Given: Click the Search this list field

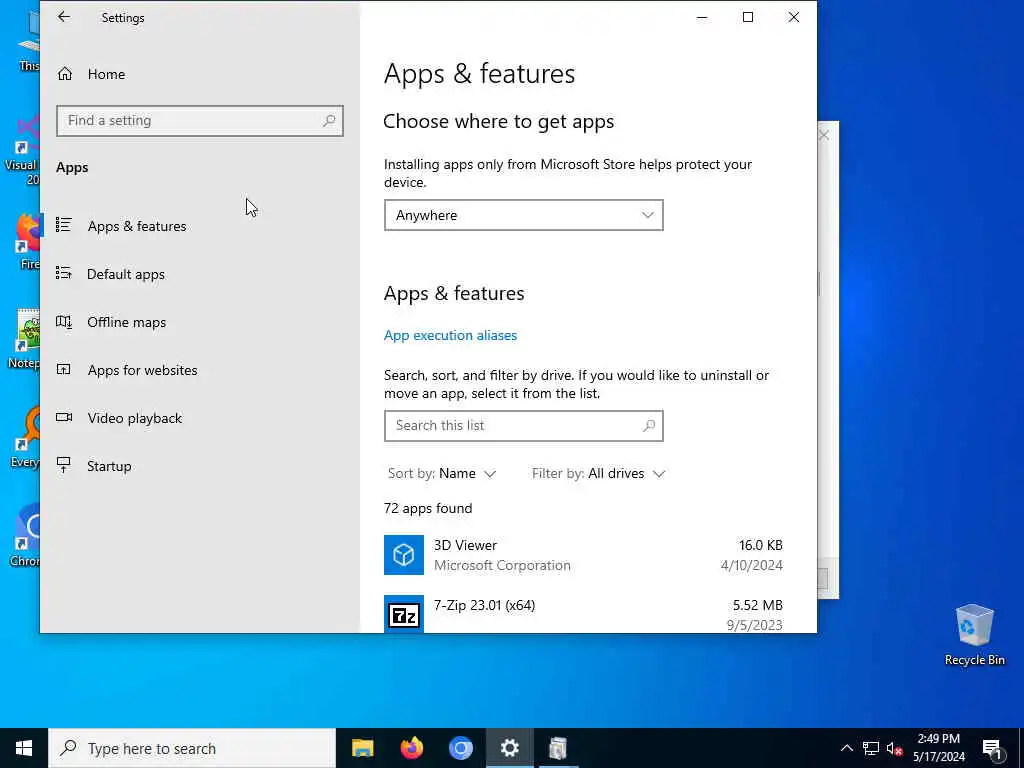Looking at the screenshot, I should (524, 426).
